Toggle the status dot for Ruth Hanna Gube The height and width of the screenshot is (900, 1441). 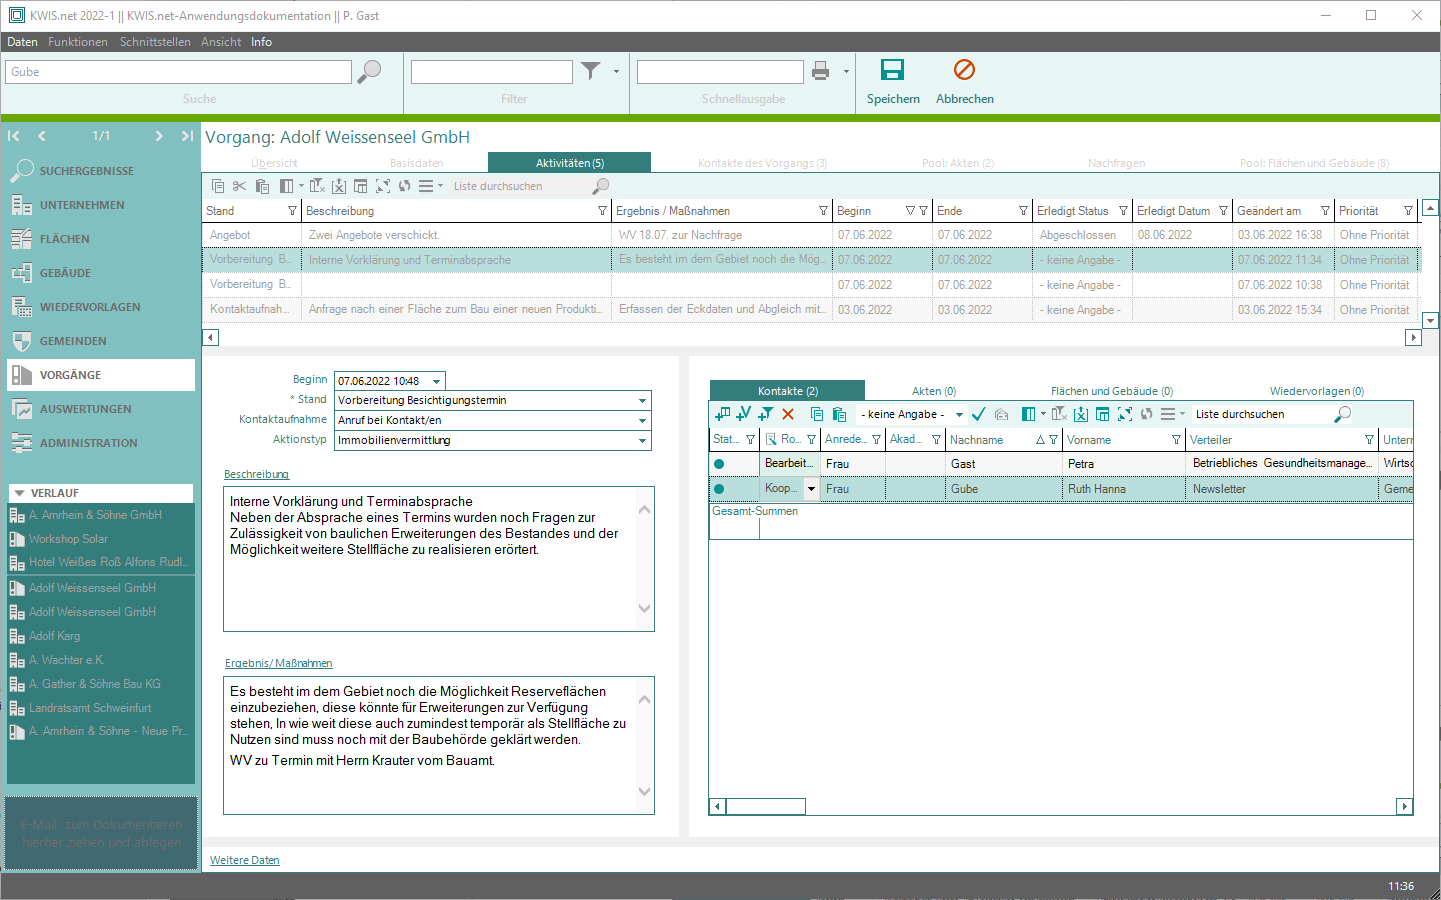coord(719,489)
